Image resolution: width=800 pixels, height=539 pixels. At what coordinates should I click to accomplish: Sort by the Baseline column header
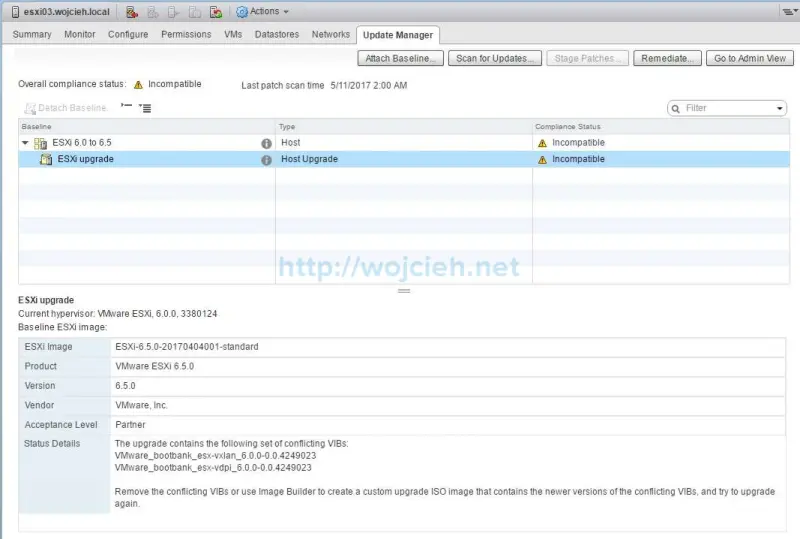pos(147,127)
